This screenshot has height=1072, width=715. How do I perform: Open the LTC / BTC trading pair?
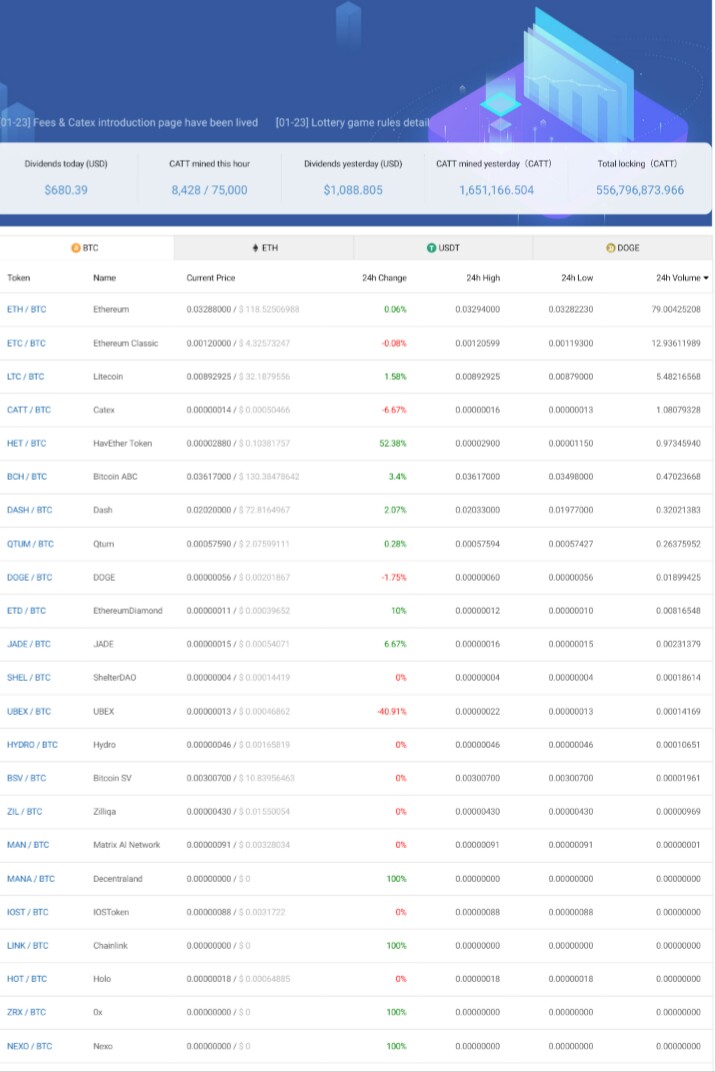point(25,377)
